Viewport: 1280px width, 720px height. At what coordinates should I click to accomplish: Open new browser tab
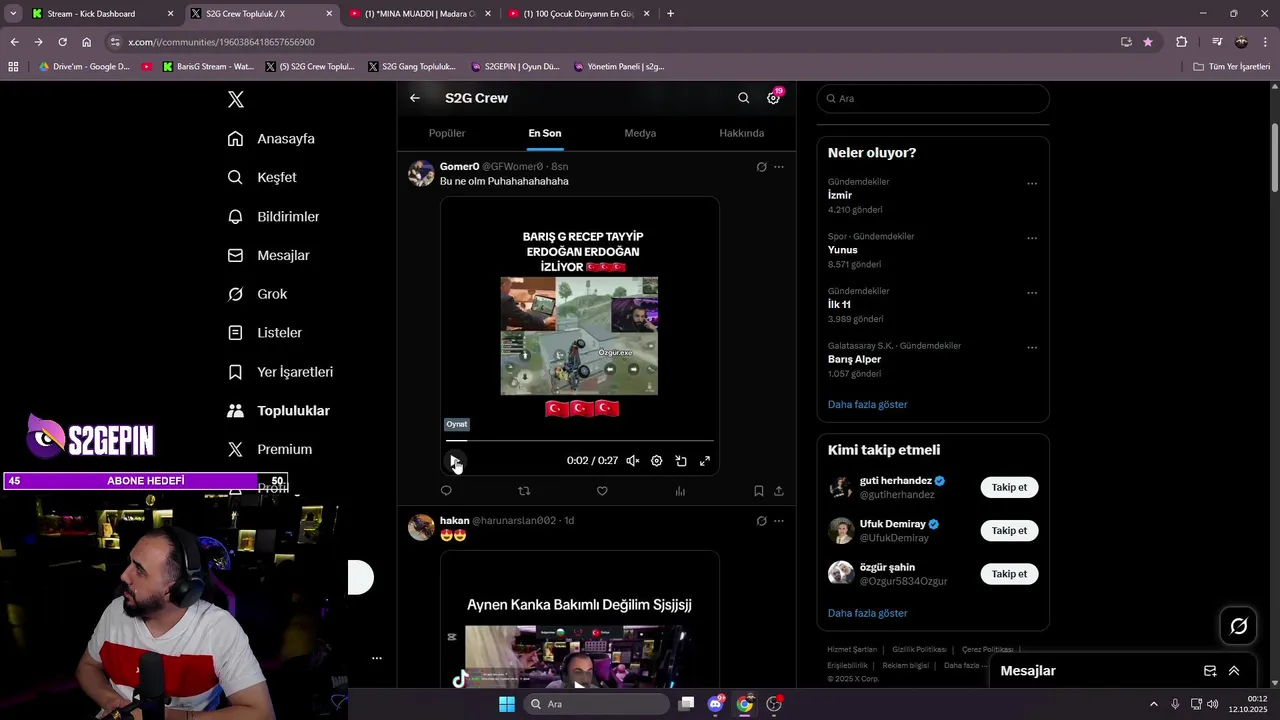(x=670, y=14)
